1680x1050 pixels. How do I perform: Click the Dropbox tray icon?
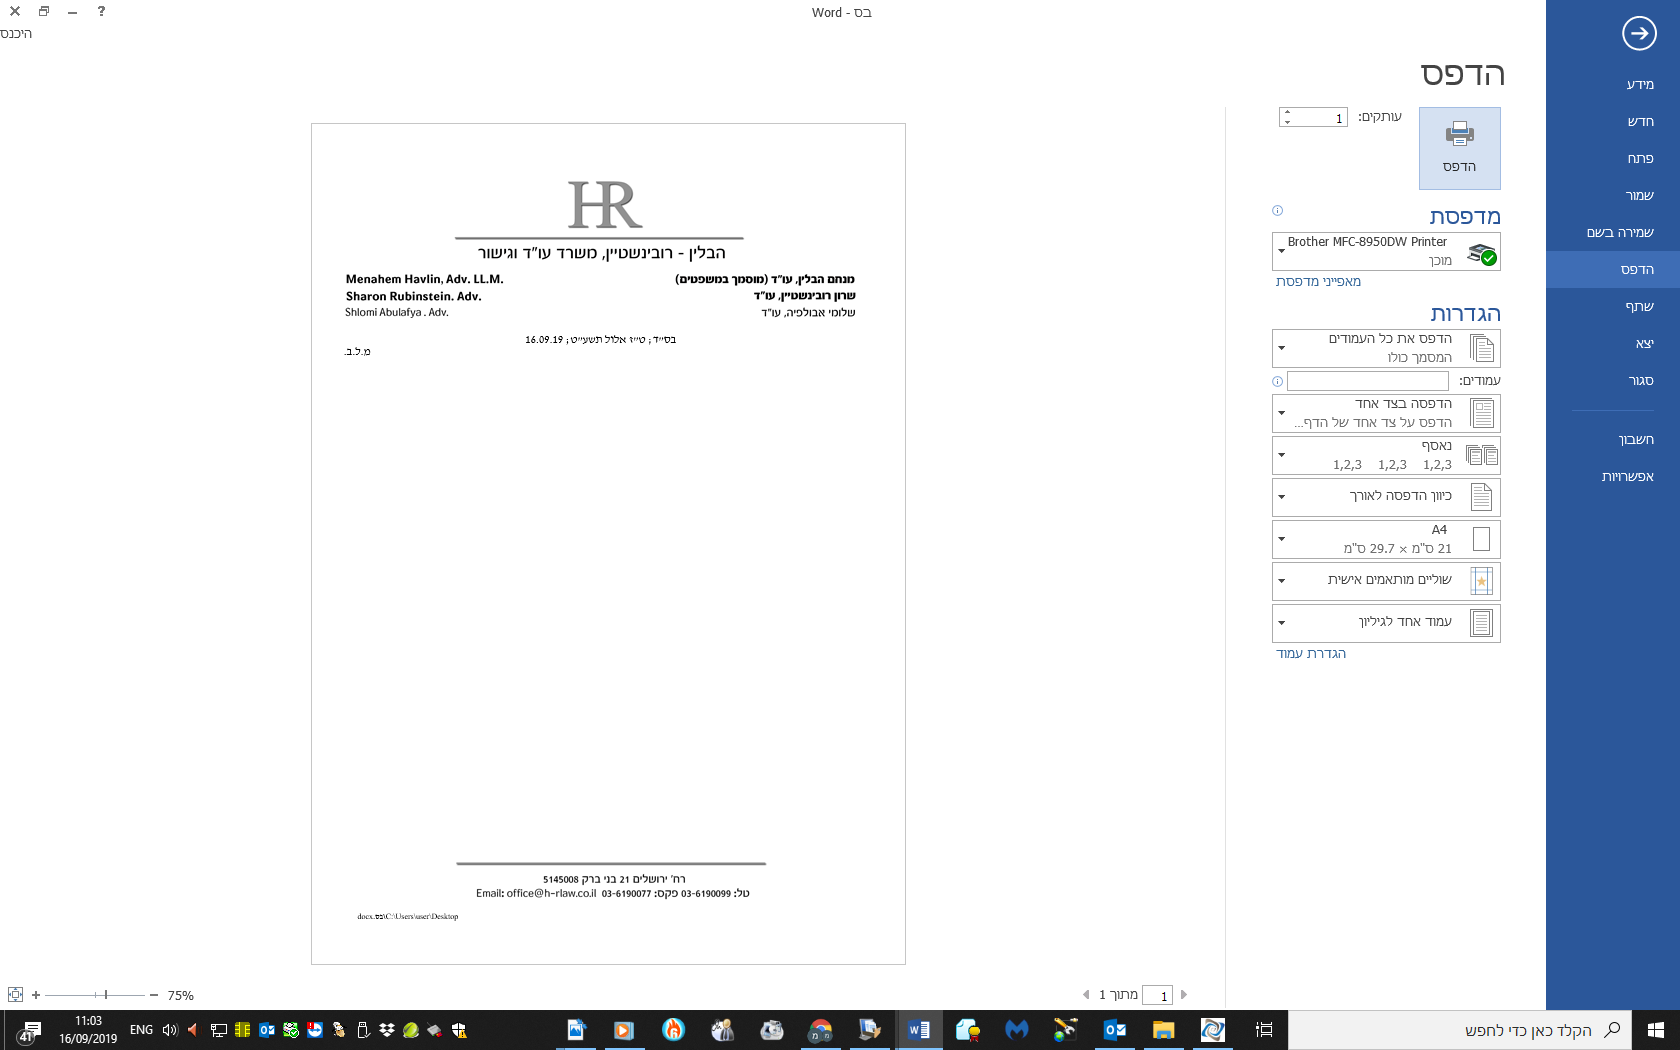click(x=386, y=1030)
